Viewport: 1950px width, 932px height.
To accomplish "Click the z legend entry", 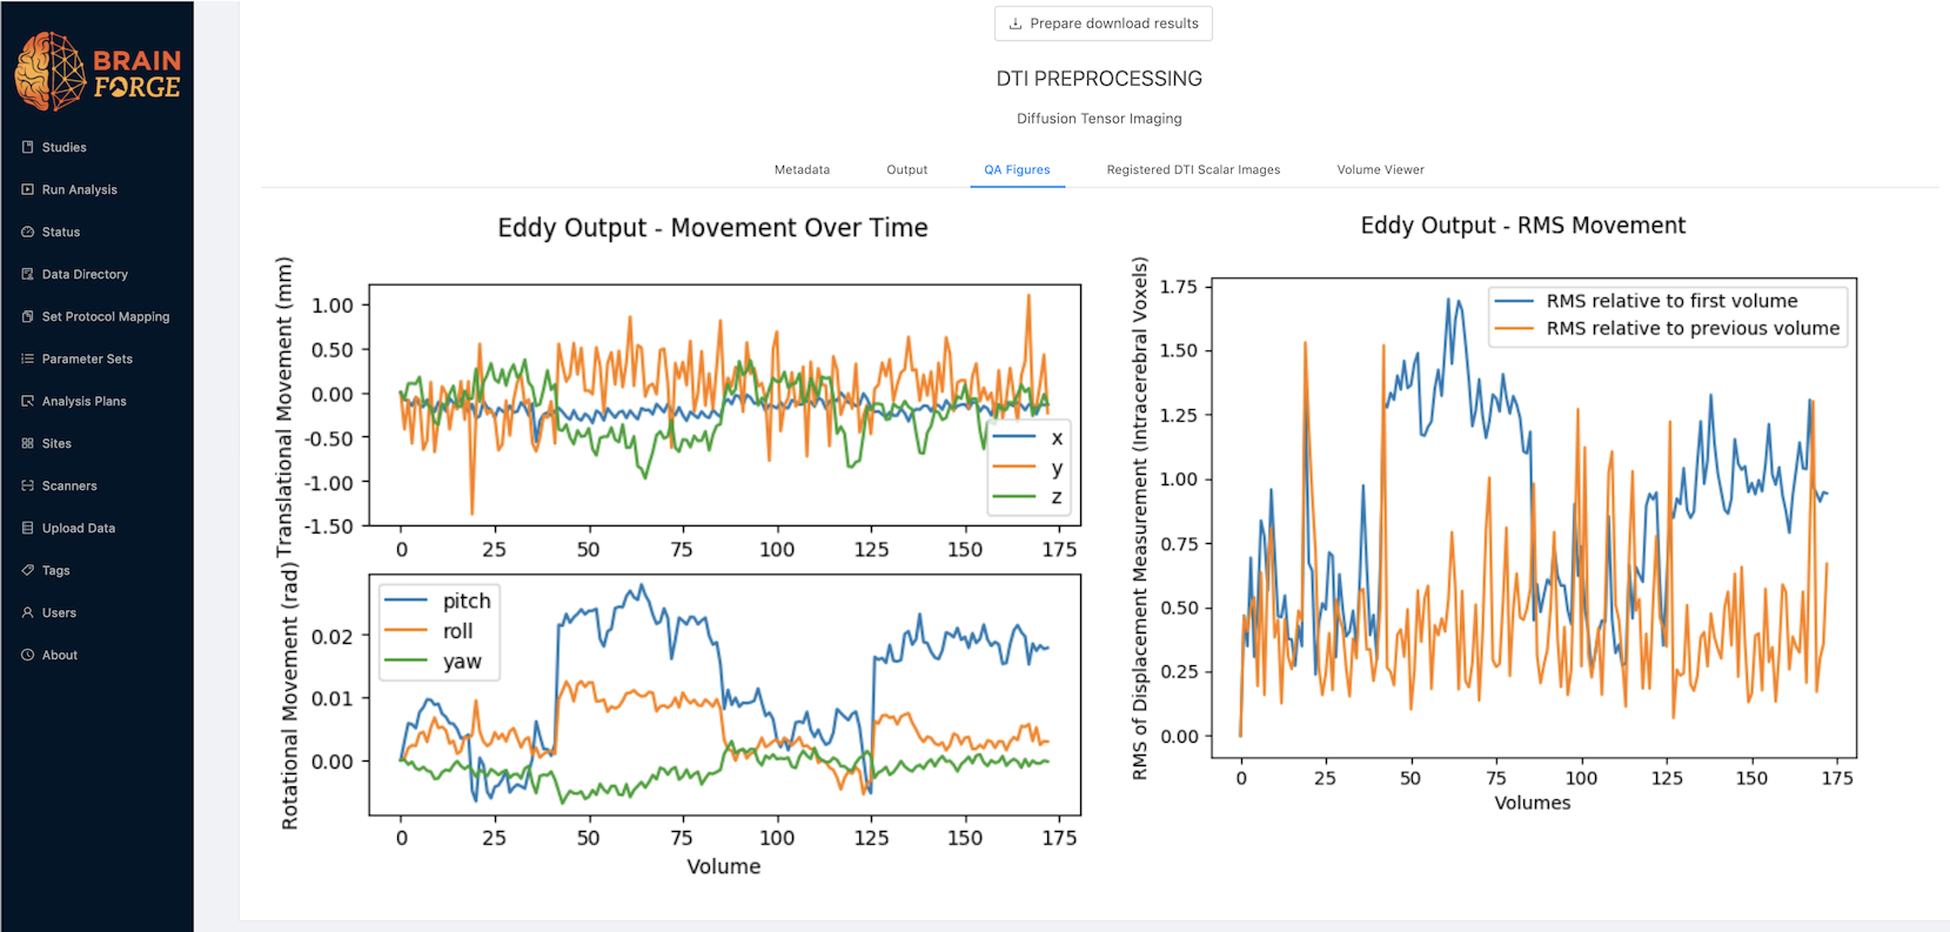I will coord(1028,497).
